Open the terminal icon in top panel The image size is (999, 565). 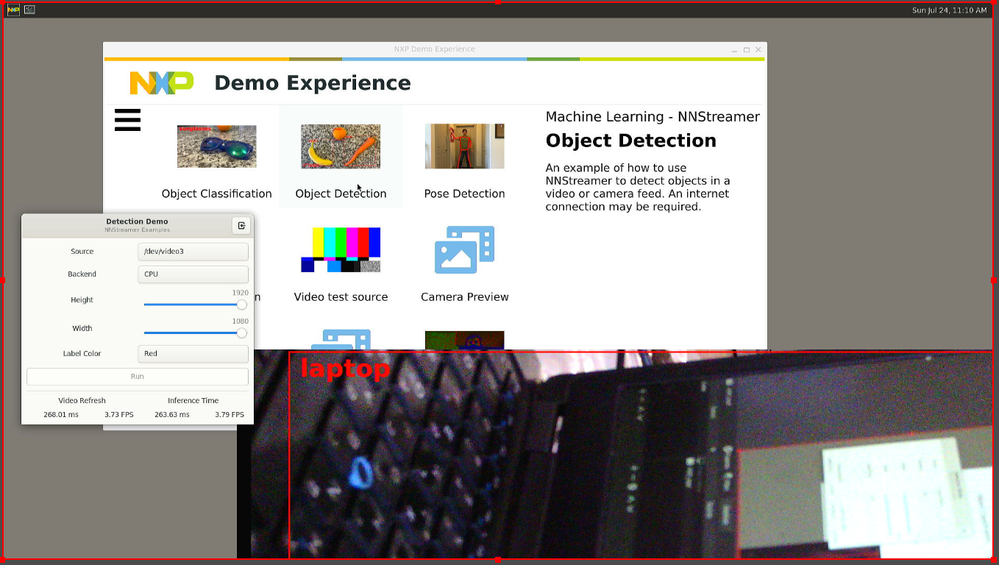29,10
